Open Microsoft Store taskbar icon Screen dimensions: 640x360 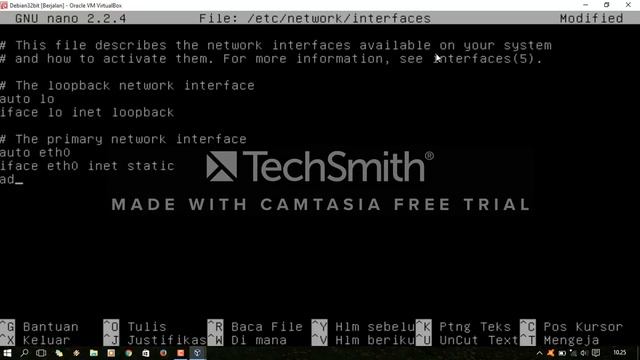(x=146, y=353)
